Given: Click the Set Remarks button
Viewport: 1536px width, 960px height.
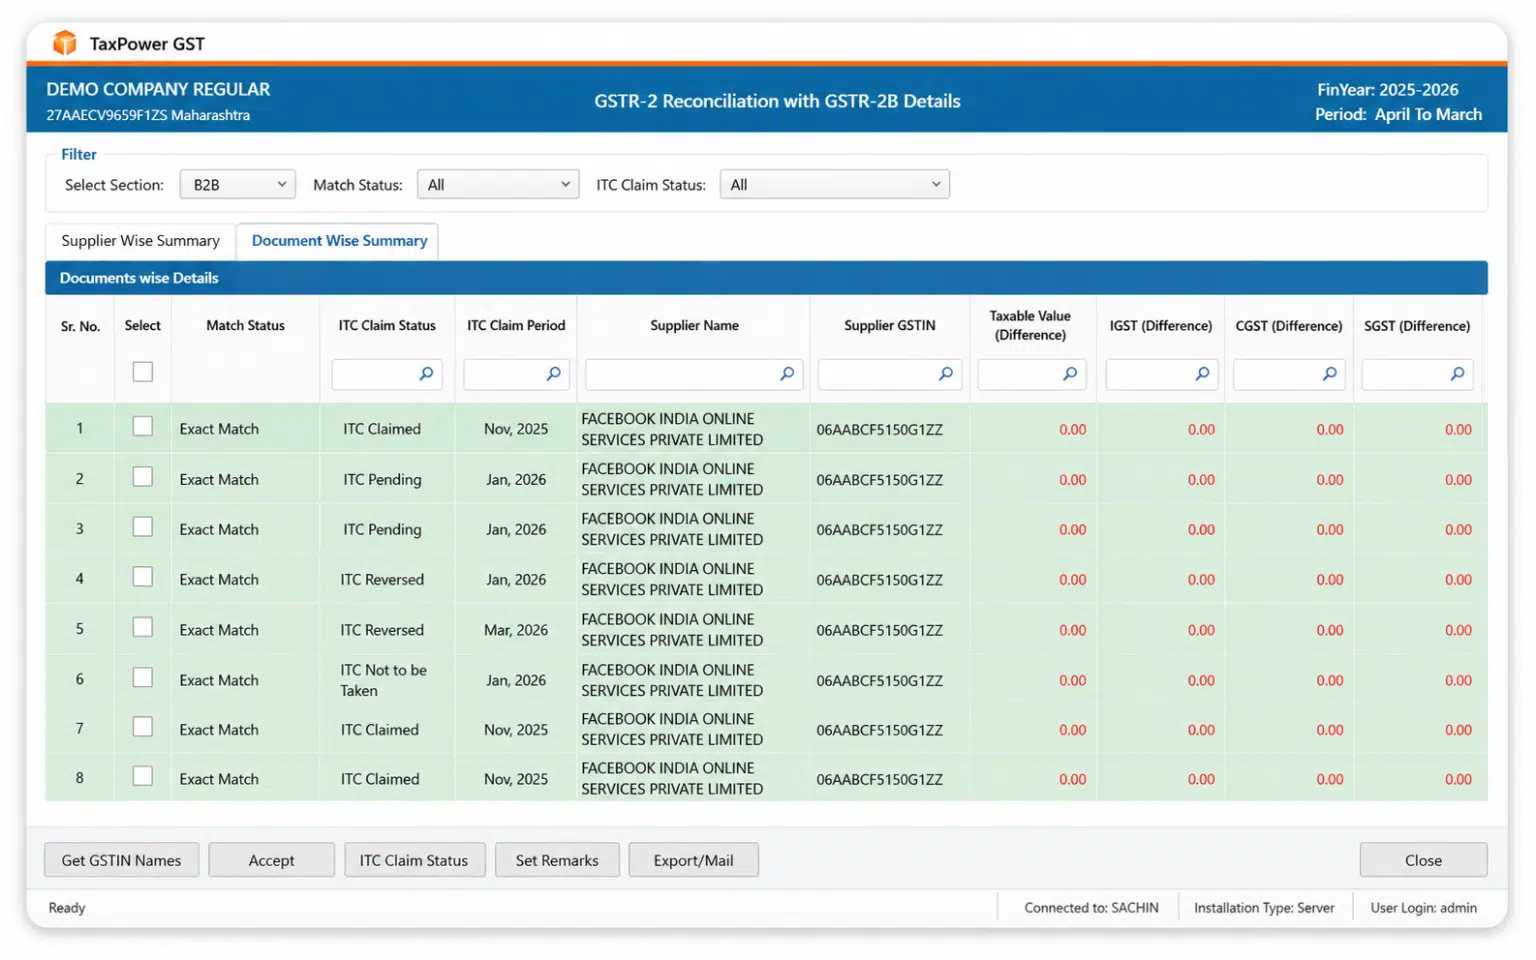Looking at the screenshot, I should click(x=557, y=861).
